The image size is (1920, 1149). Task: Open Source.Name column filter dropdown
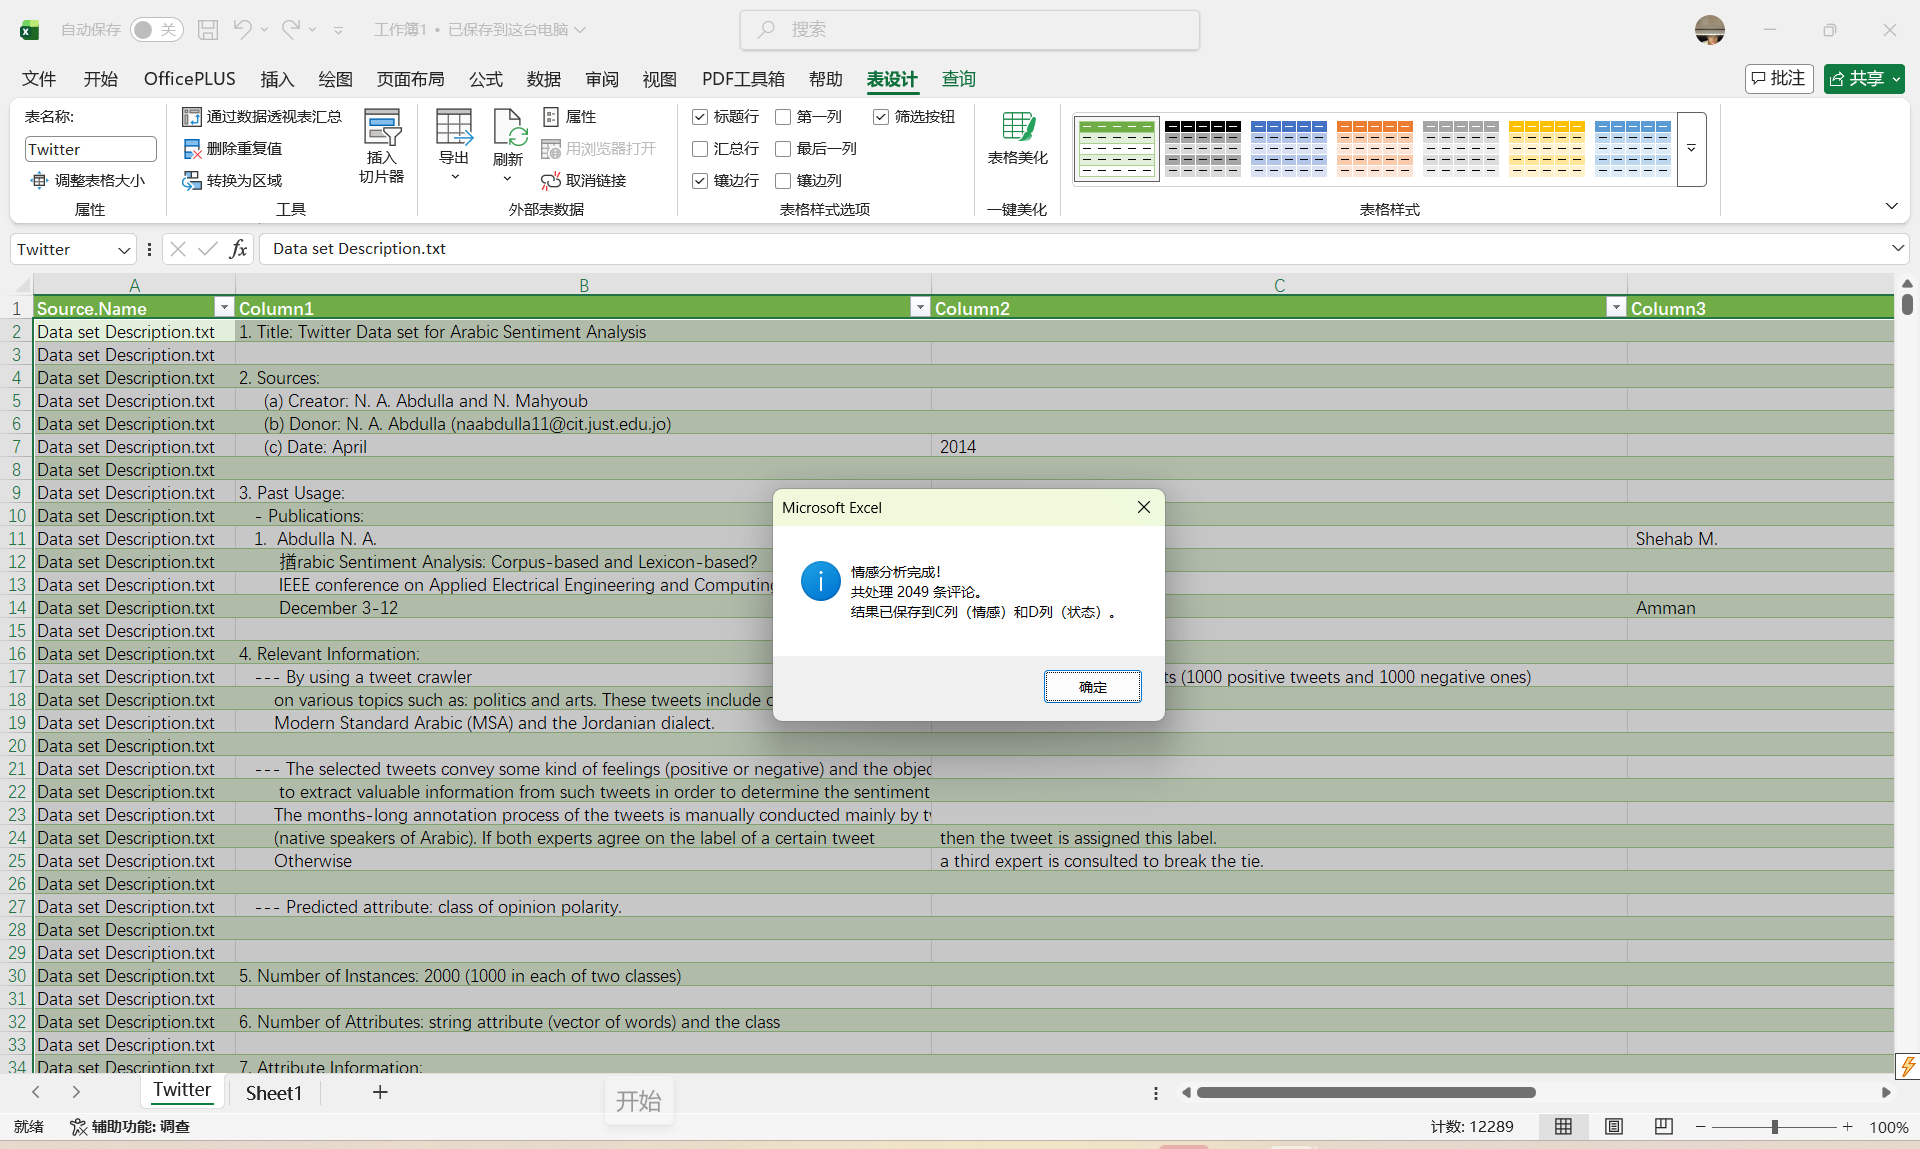[224, 308]
